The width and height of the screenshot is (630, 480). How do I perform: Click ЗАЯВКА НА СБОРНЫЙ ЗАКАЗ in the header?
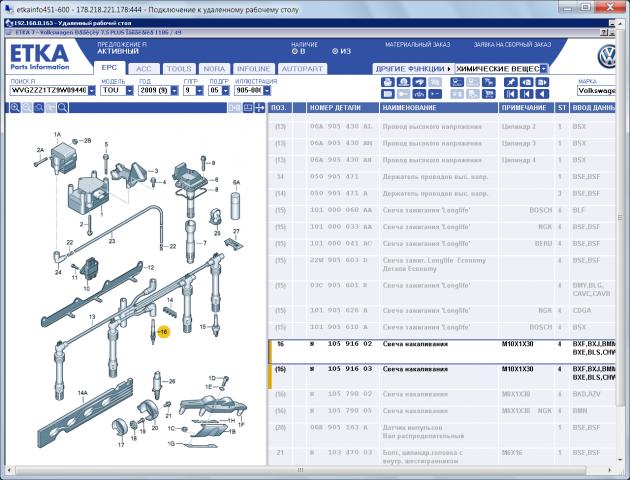[x=512, y=45]
